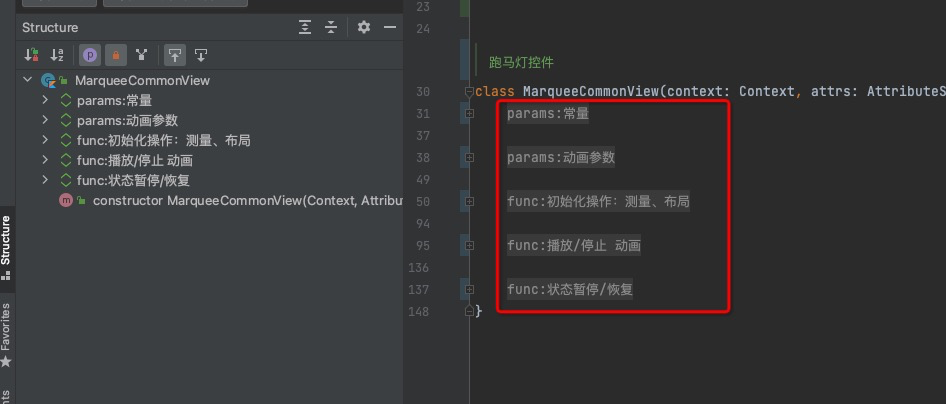The width and height of the screenshot is (946, 404).
Task: Click Collapse All in the Structure panel
Action: 331,27
